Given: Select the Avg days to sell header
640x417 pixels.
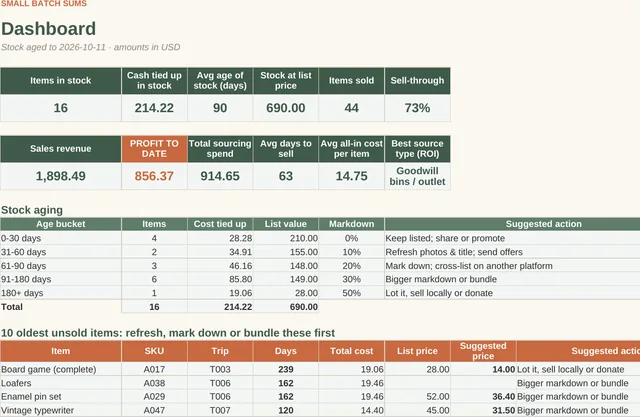Looking at the screenshot, I should [x=286, y=149].
